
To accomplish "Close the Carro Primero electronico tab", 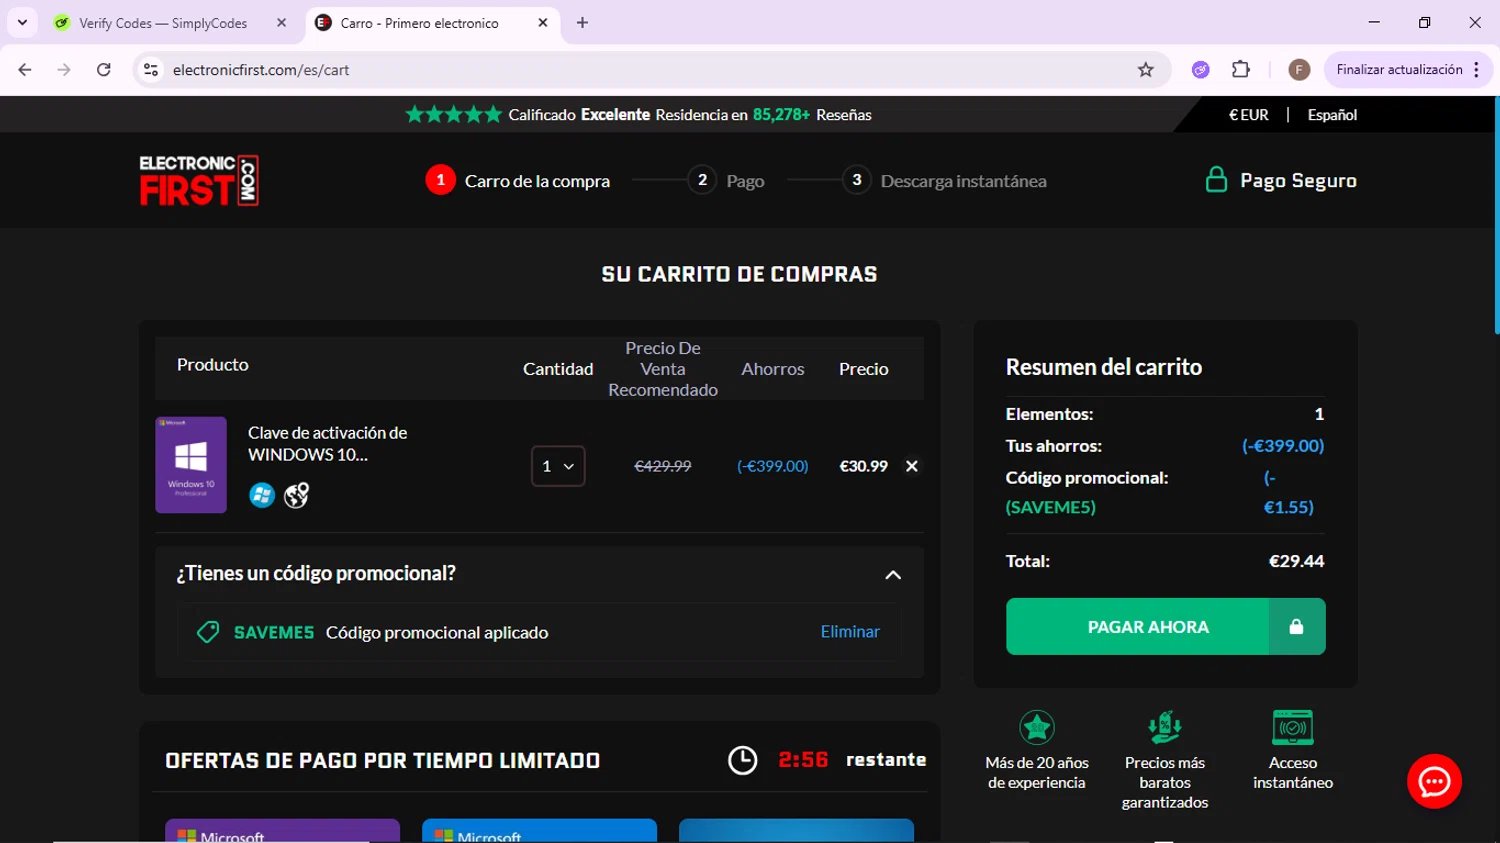I will coord(543,23).
